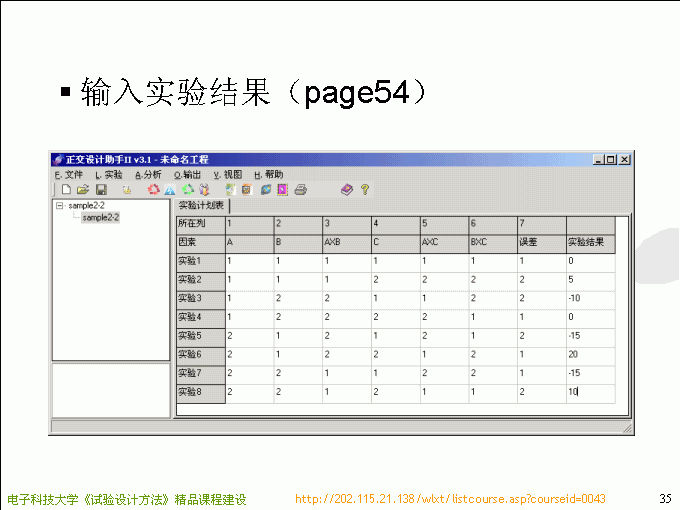Click the book icon beside the question mark
This screenshot has height=510, width=680.
click(x=347, y=189)
